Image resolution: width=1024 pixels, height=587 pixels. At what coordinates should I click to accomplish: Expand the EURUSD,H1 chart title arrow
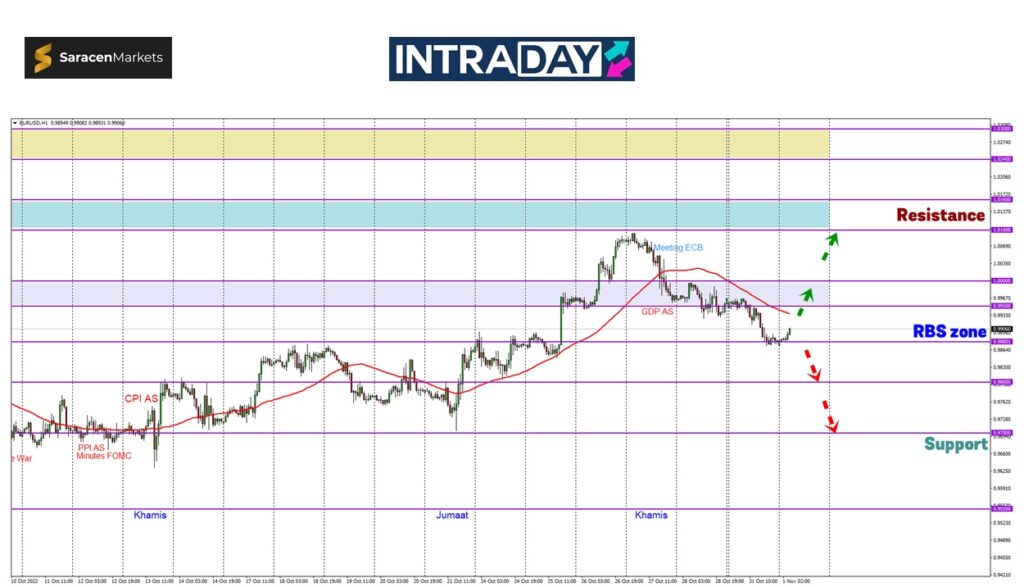(x=15, y=123)
